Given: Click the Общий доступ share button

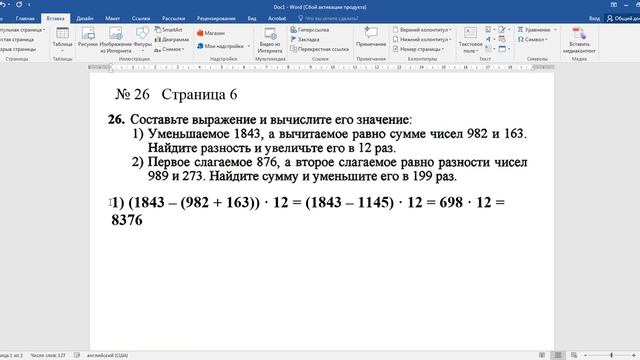Looking at the screenshot, I should click(623, 18).
